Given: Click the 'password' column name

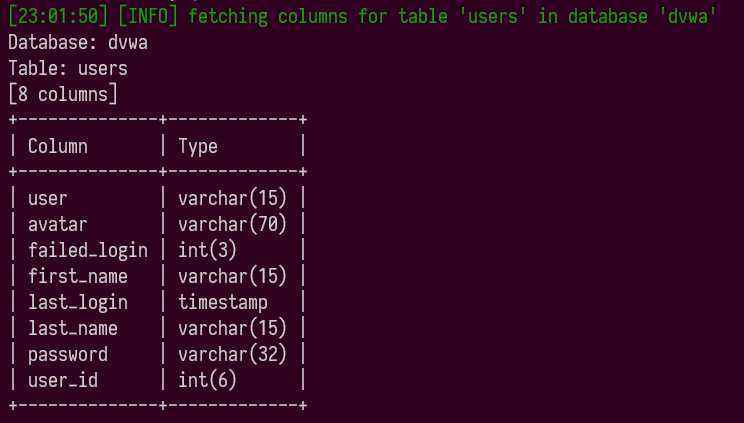Looking at the screenshot, I should [x=68, y=355].
